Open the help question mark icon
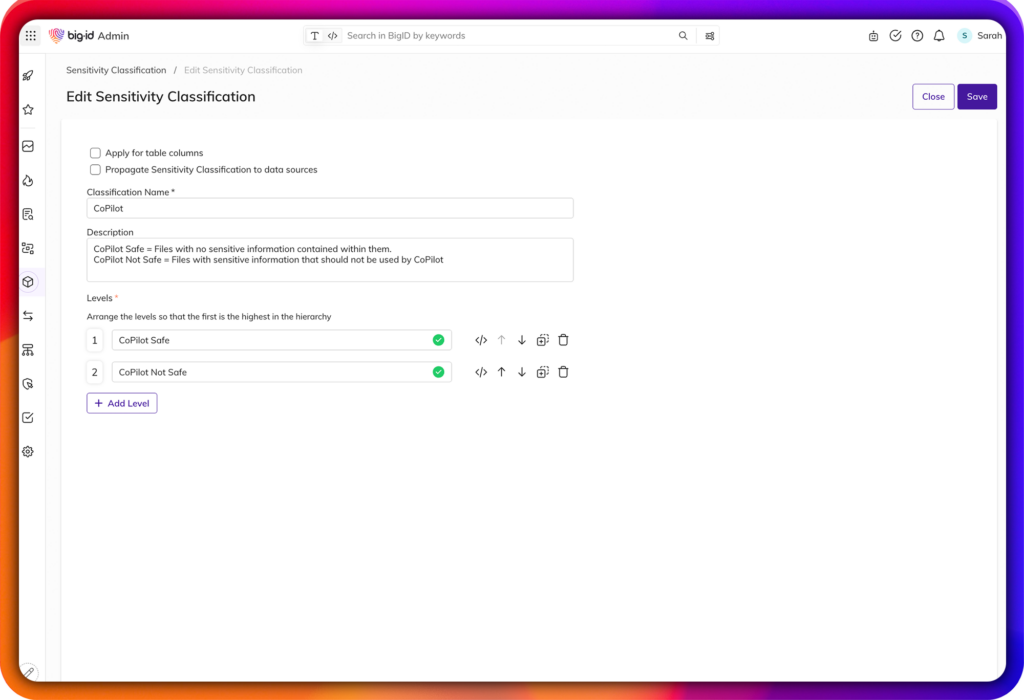 [x=917, y=36]
